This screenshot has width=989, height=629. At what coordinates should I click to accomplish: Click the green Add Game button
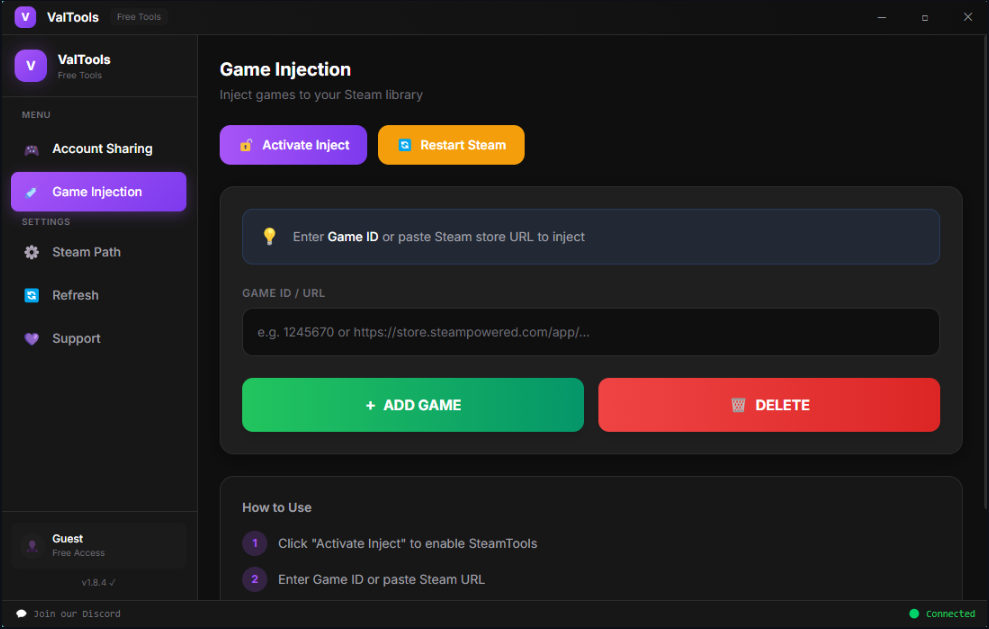tap(412, 404)
